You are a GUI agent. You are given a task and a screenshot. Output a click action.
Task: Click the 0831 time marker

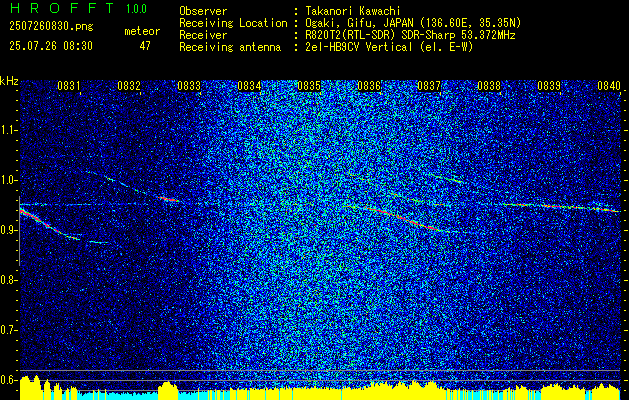click(69, 86)
